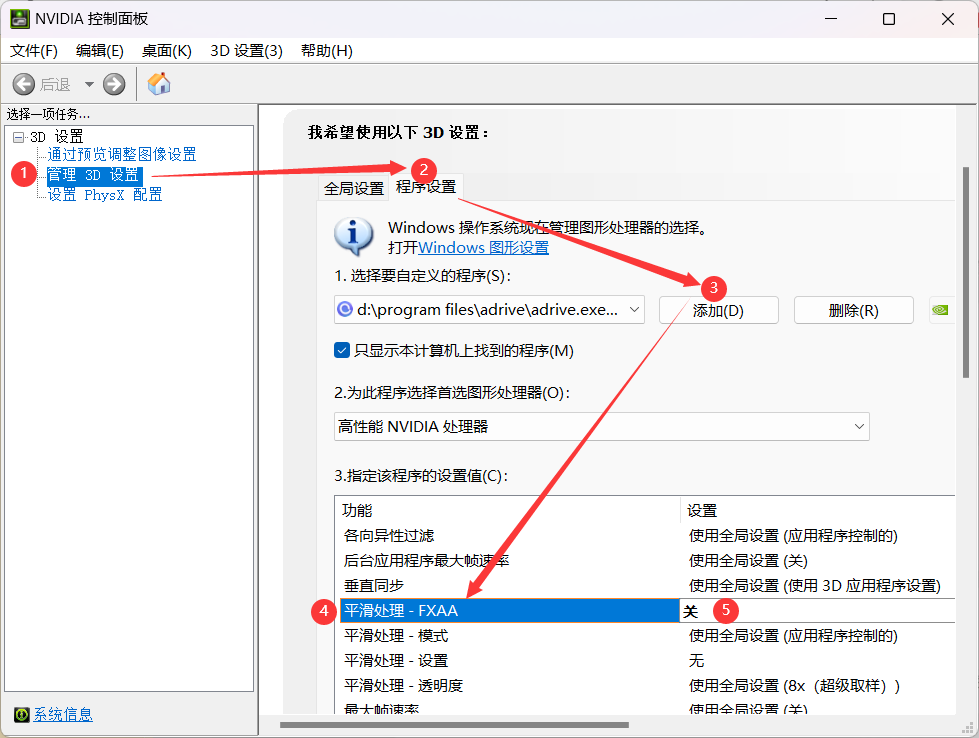The width and height of the screenshot is (979, 738).
Task: Click the 使用全局设置 (关) value for 后台应用程序最大帧速率
Action: (748, 561)
